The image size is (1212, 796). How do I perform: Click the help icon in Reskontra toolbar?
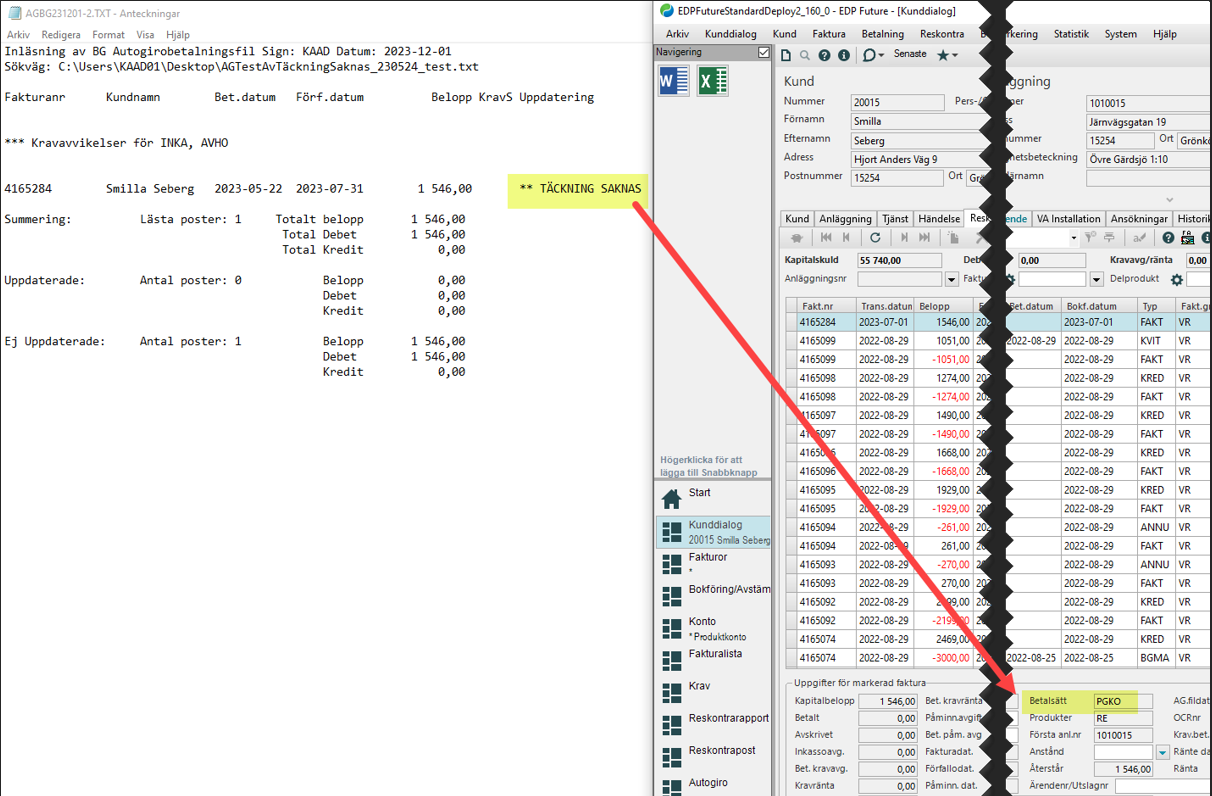[1167, 238]
